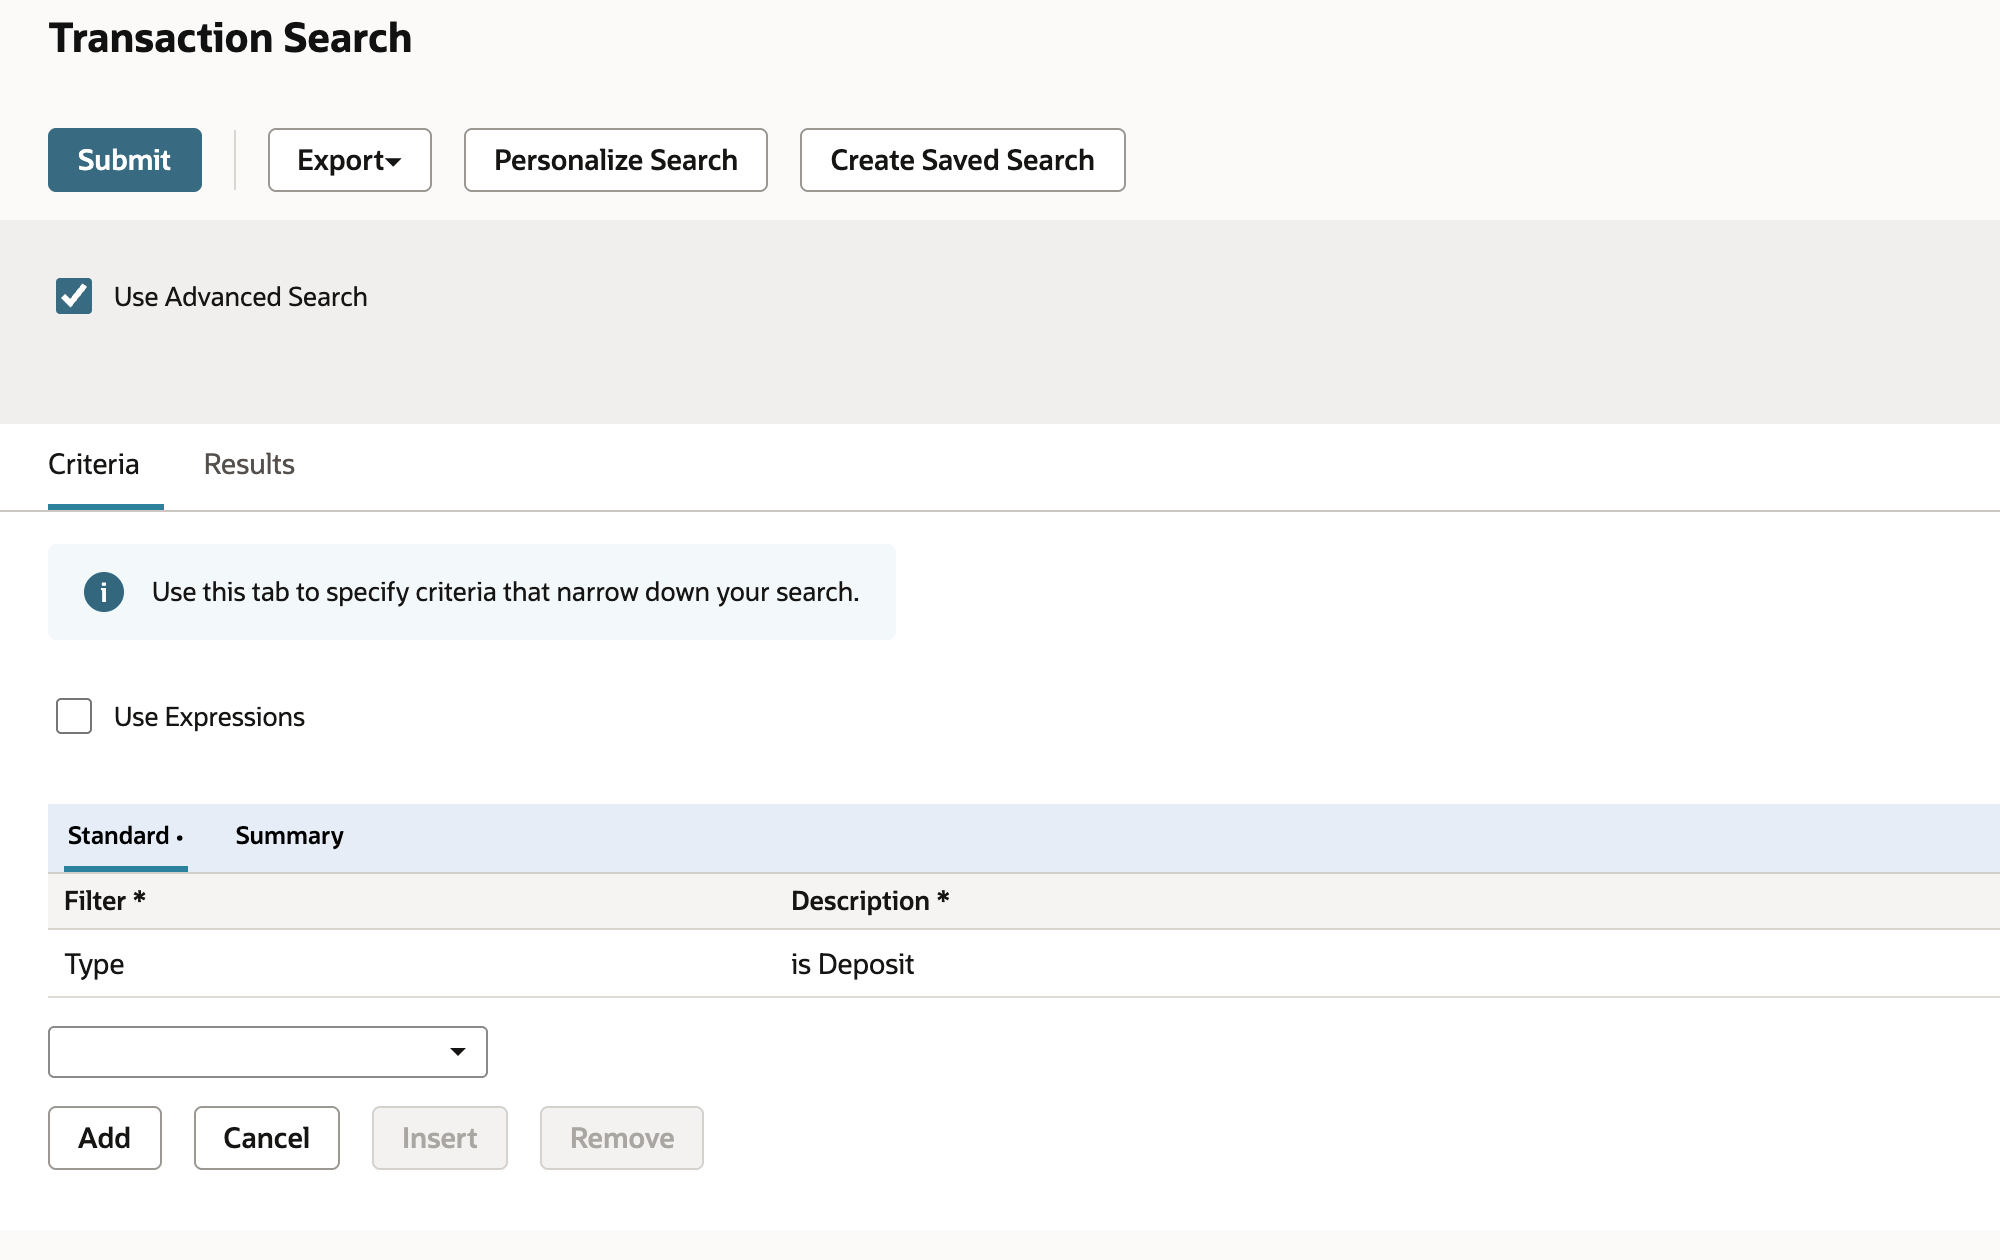Expand the empty filter dropdown
Viewport: 2000px width, 1260px height.
tap(268, 1052)
